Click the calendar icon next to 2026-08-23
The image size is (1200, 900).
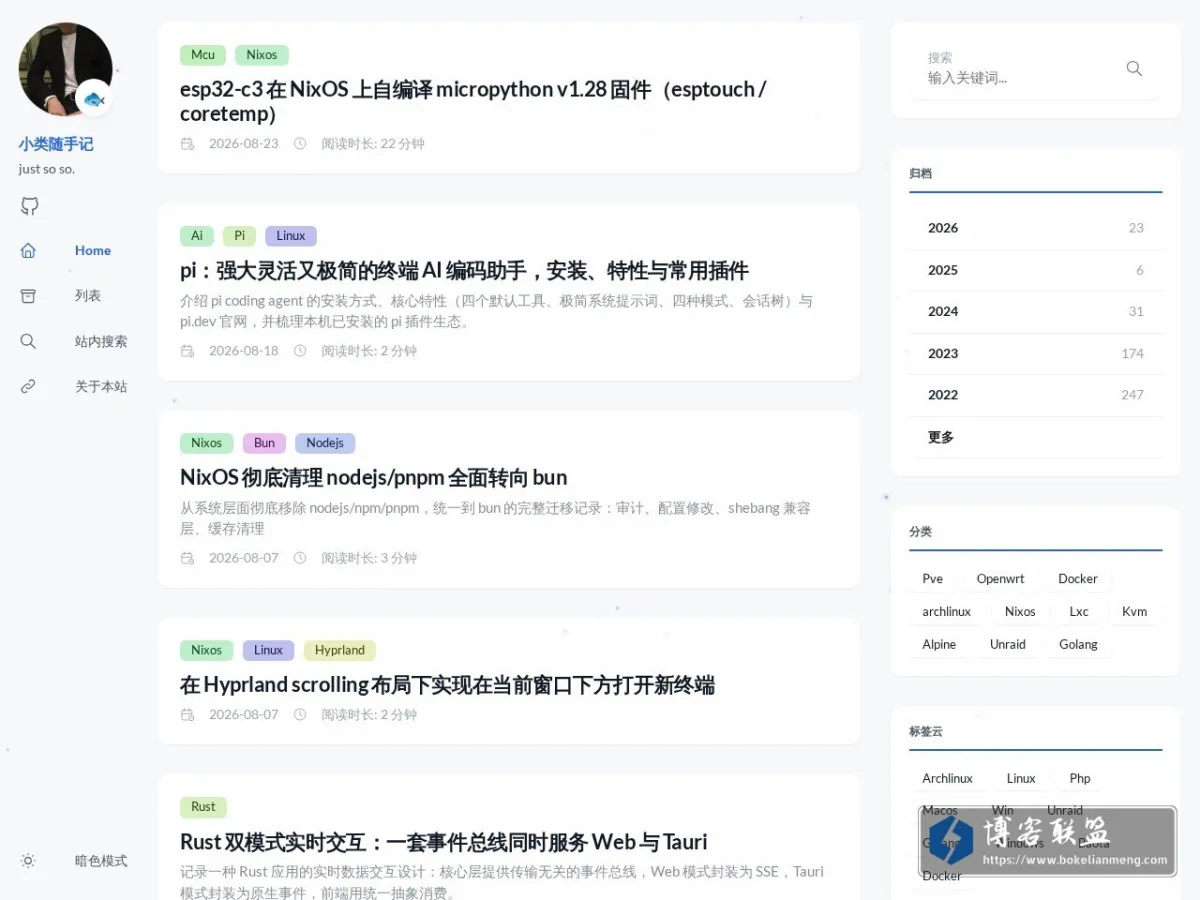click(187, 143)
